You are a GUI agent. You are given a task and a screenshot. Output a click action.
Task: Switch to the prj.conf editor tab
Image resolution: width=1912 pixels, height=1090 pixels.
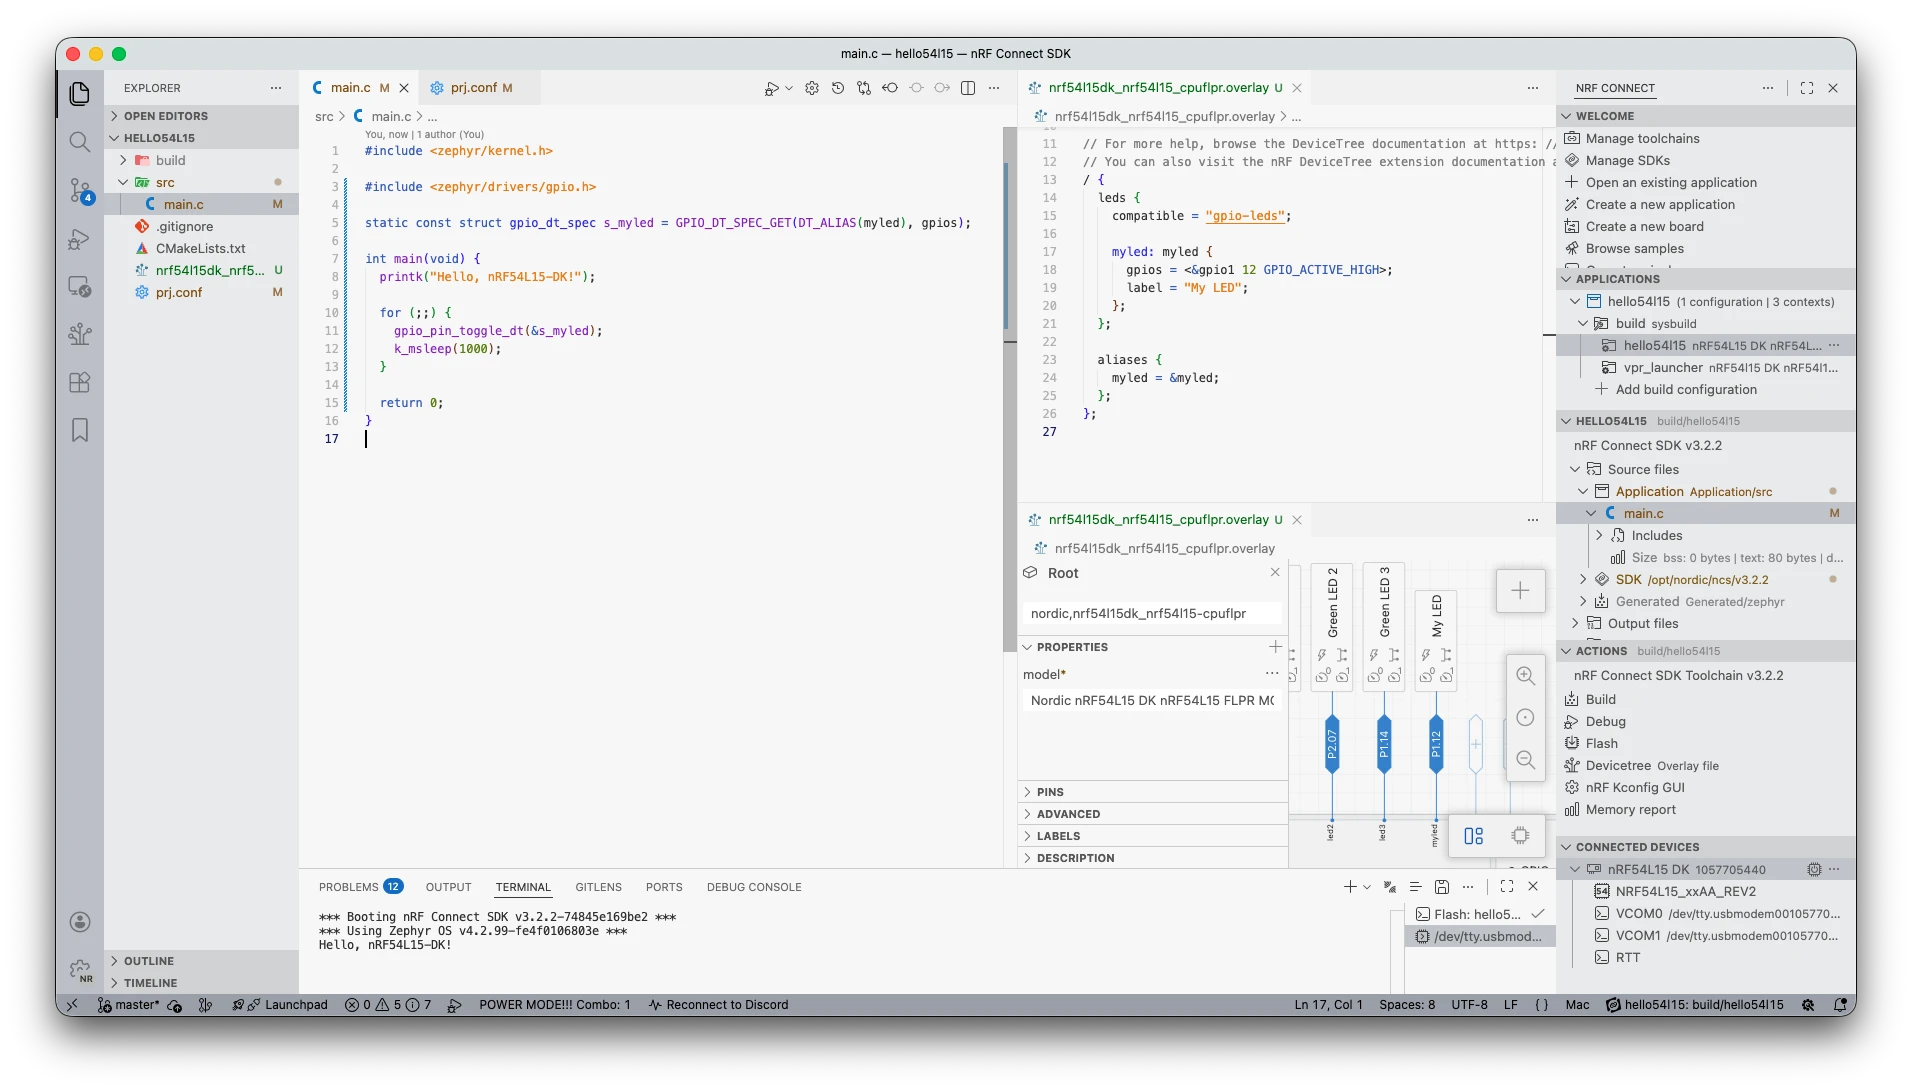click(473, 88)
